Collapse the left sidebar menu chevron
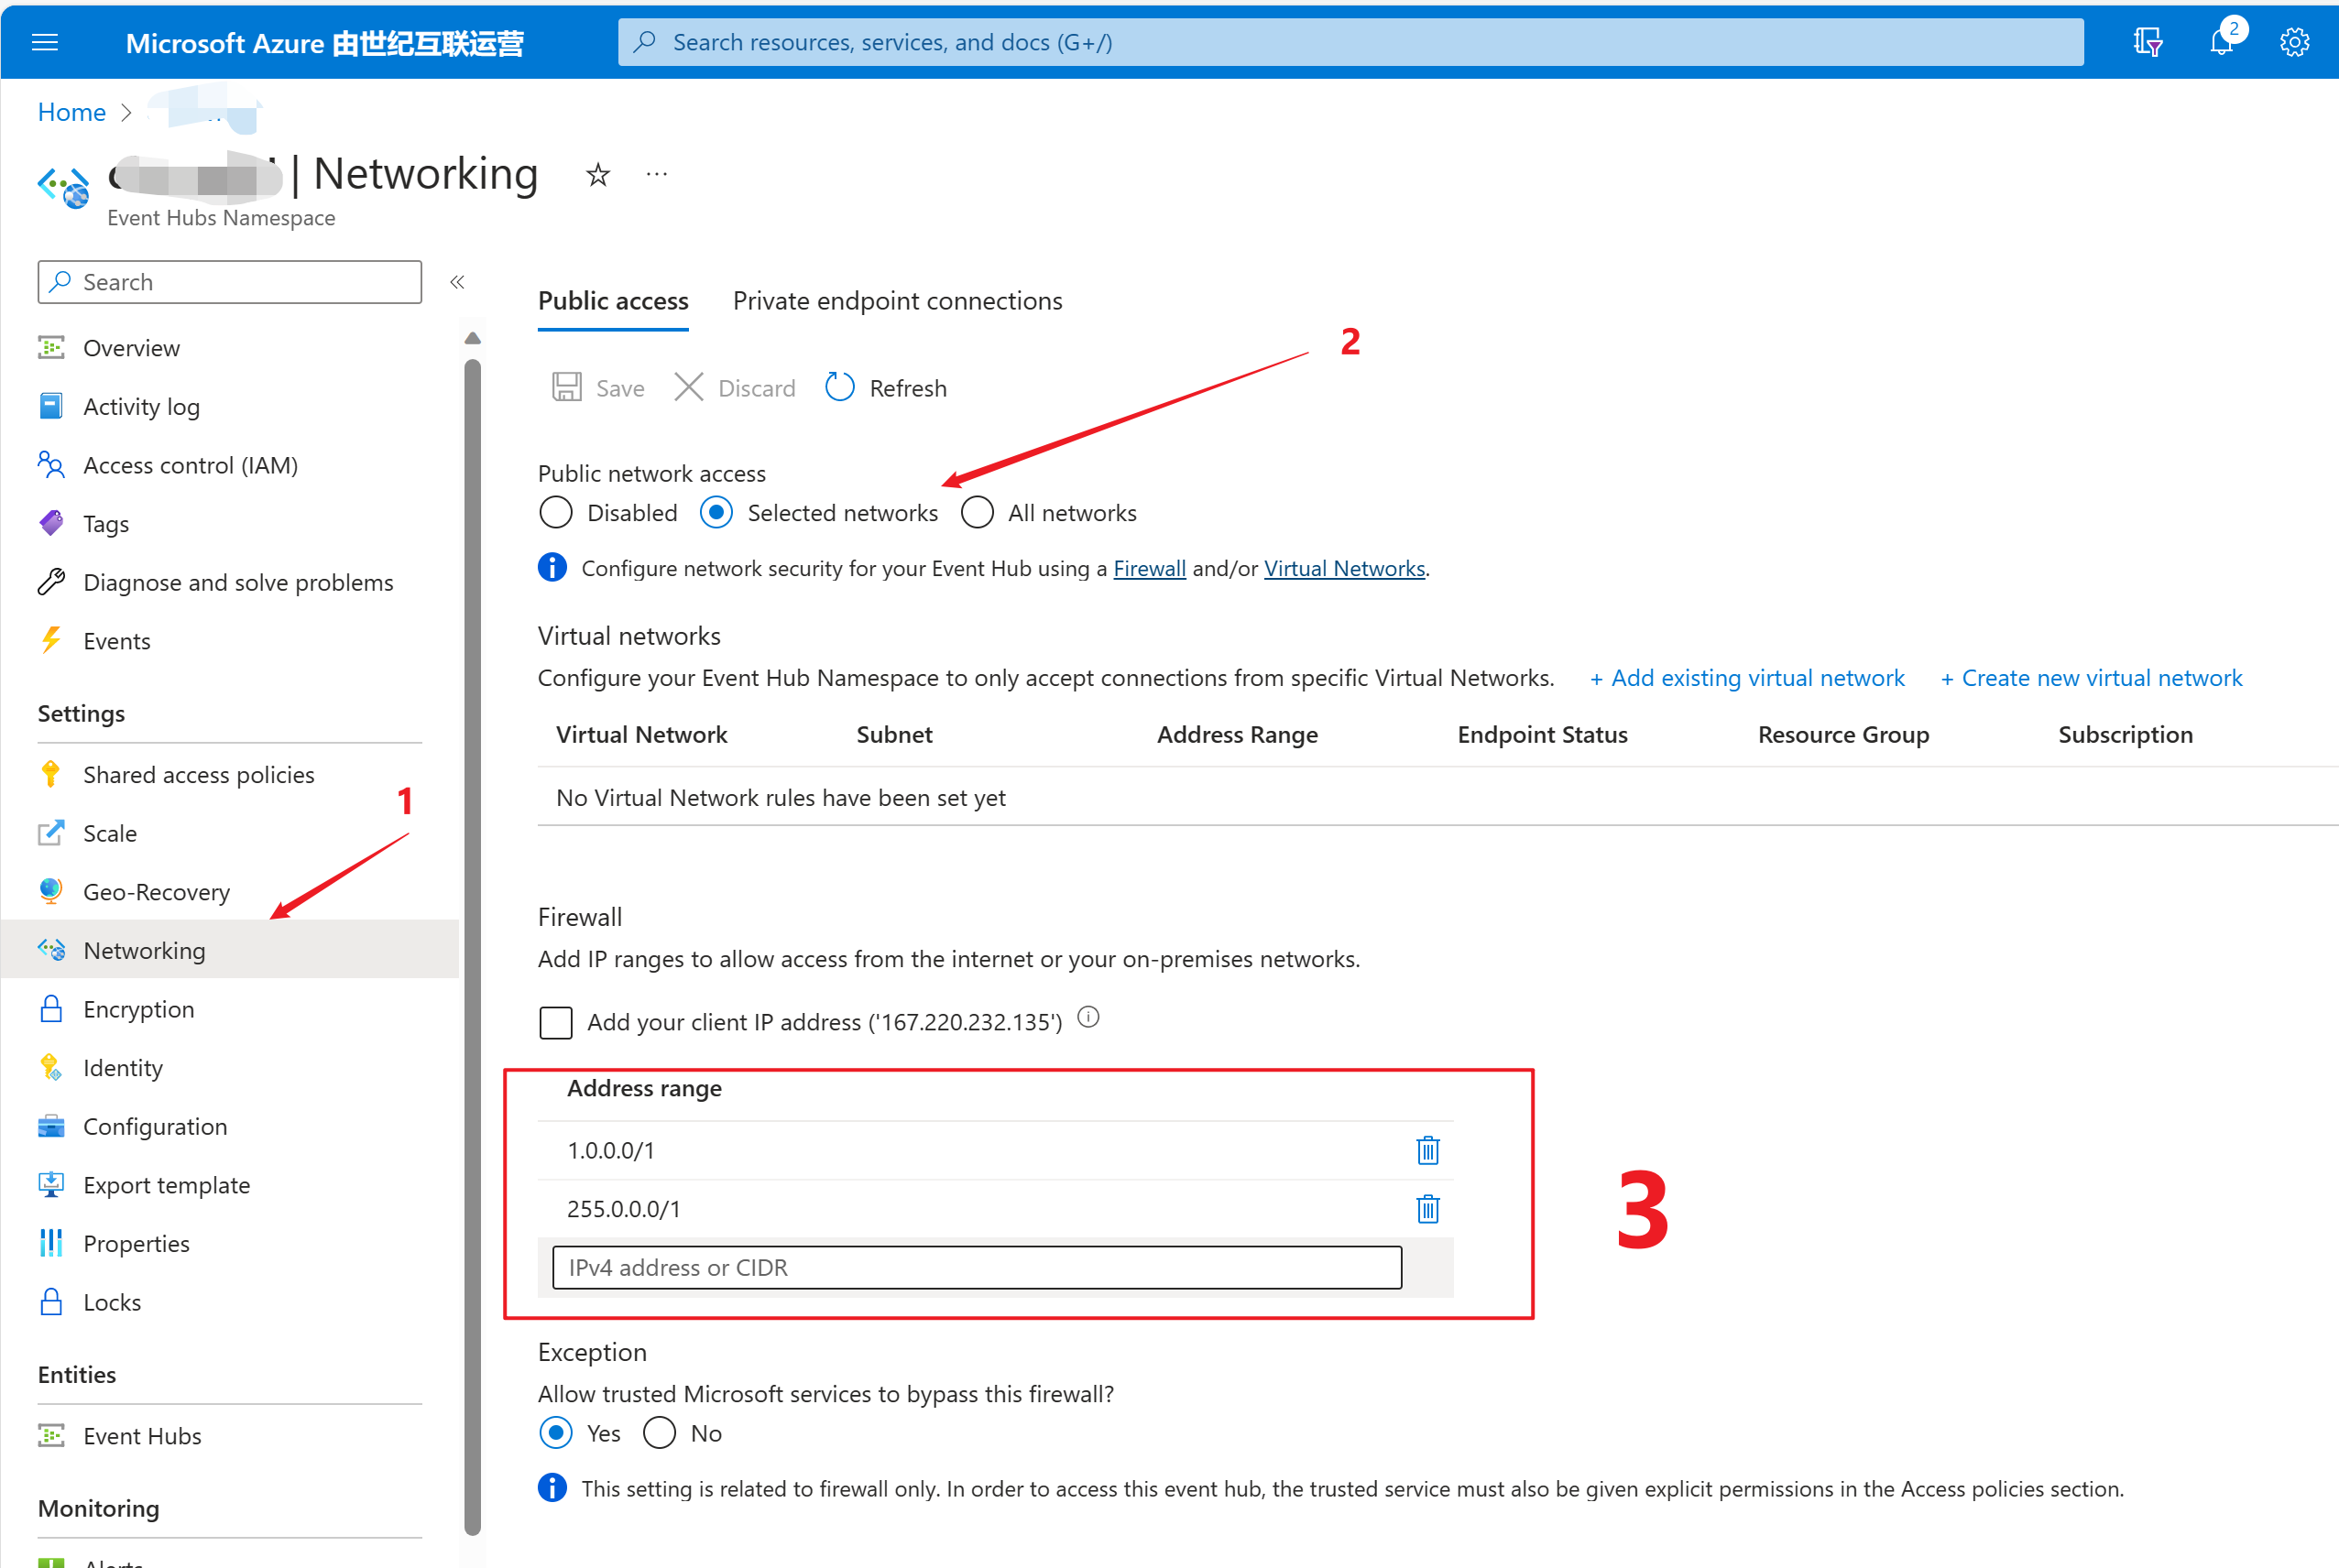 (x=457, y=282)
